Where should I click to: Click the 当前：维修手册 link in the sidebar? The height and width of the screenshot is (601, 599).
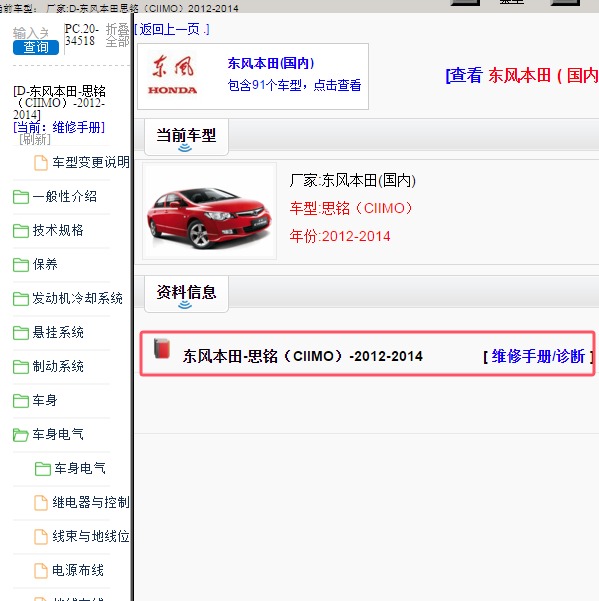click(59, 127)
